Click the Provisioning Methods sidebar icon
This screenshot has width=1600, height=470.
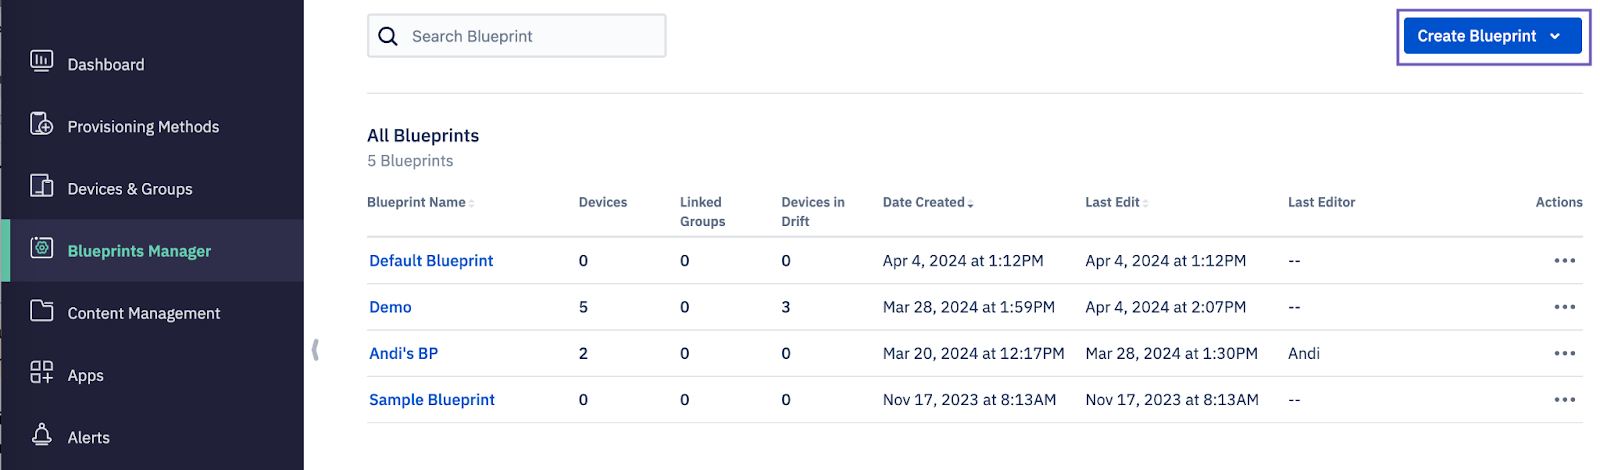pos(41,124)
